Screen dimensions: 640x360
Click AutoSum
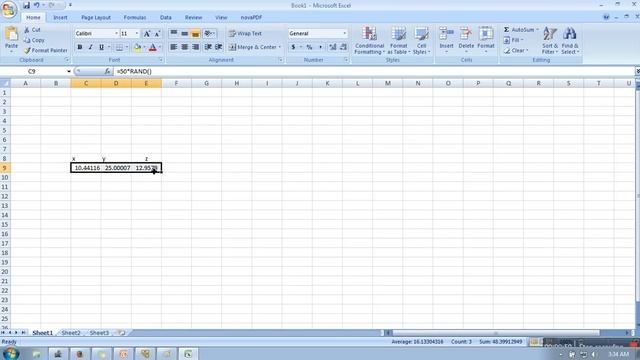[519, 30]
